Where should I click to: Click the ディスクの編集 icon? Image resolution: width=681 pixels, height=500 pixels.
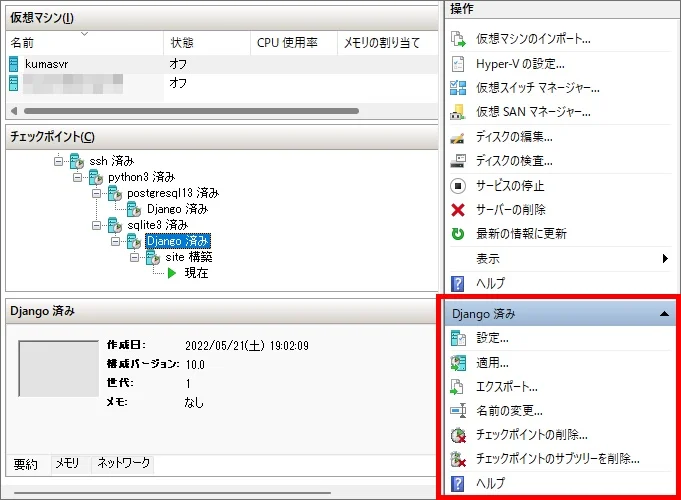[459, 137]
